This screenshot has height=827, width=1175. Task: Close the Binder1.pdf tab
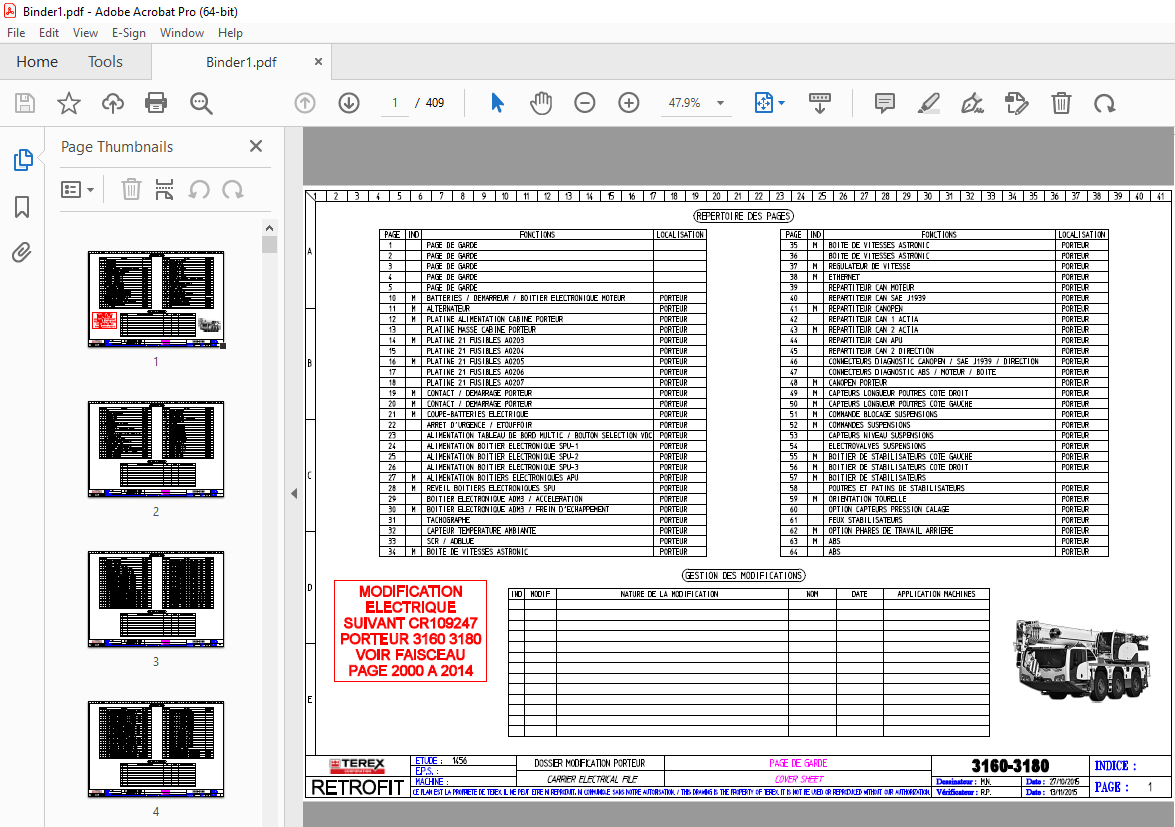point(318,61)
